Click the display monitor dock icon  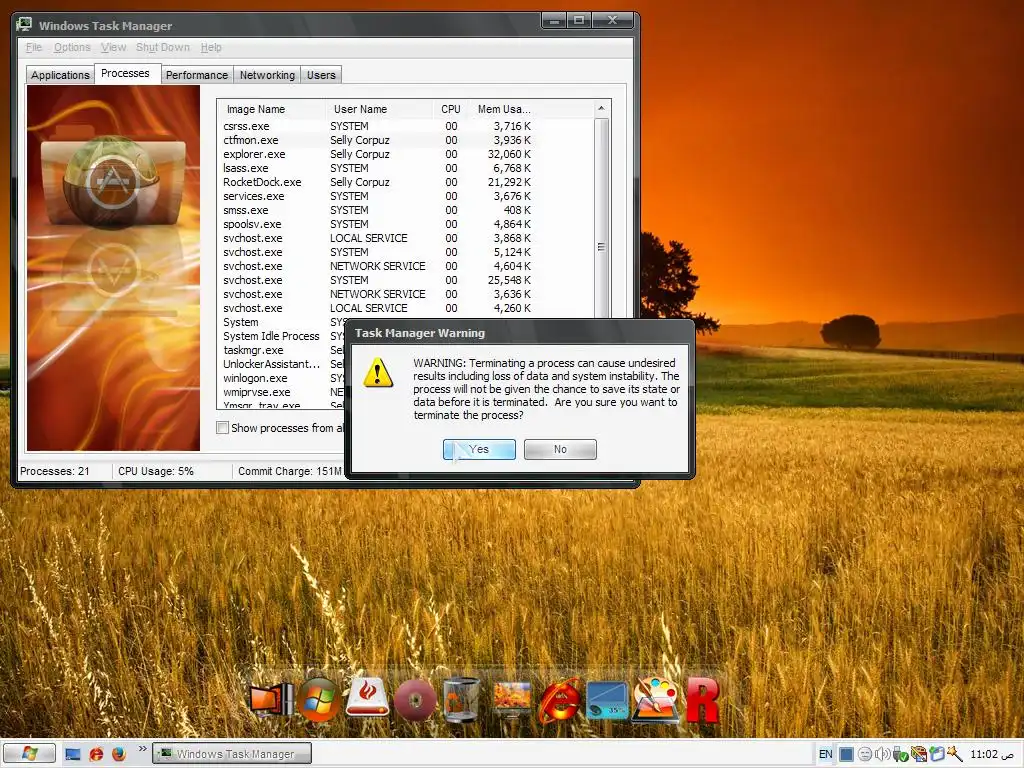click(512, 700)
